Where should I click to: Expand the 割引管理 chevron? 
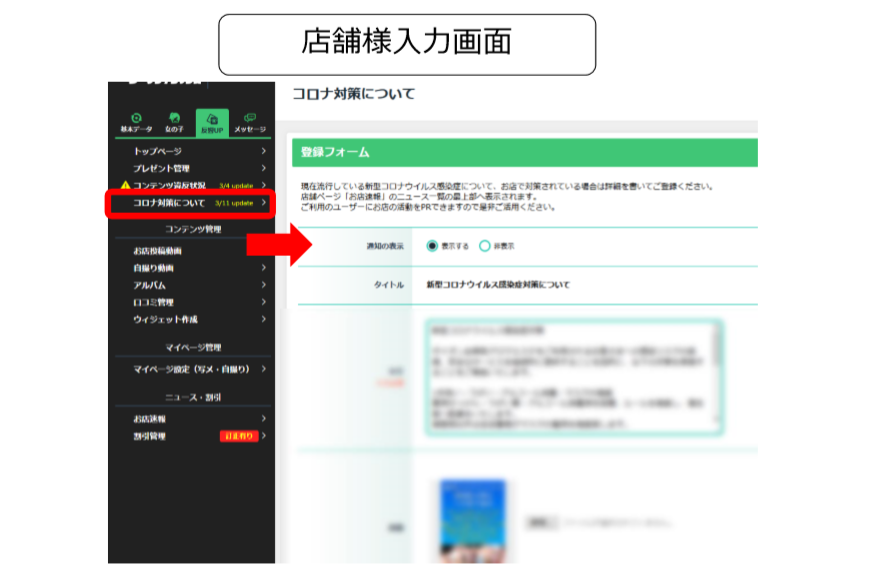[264, 436]
